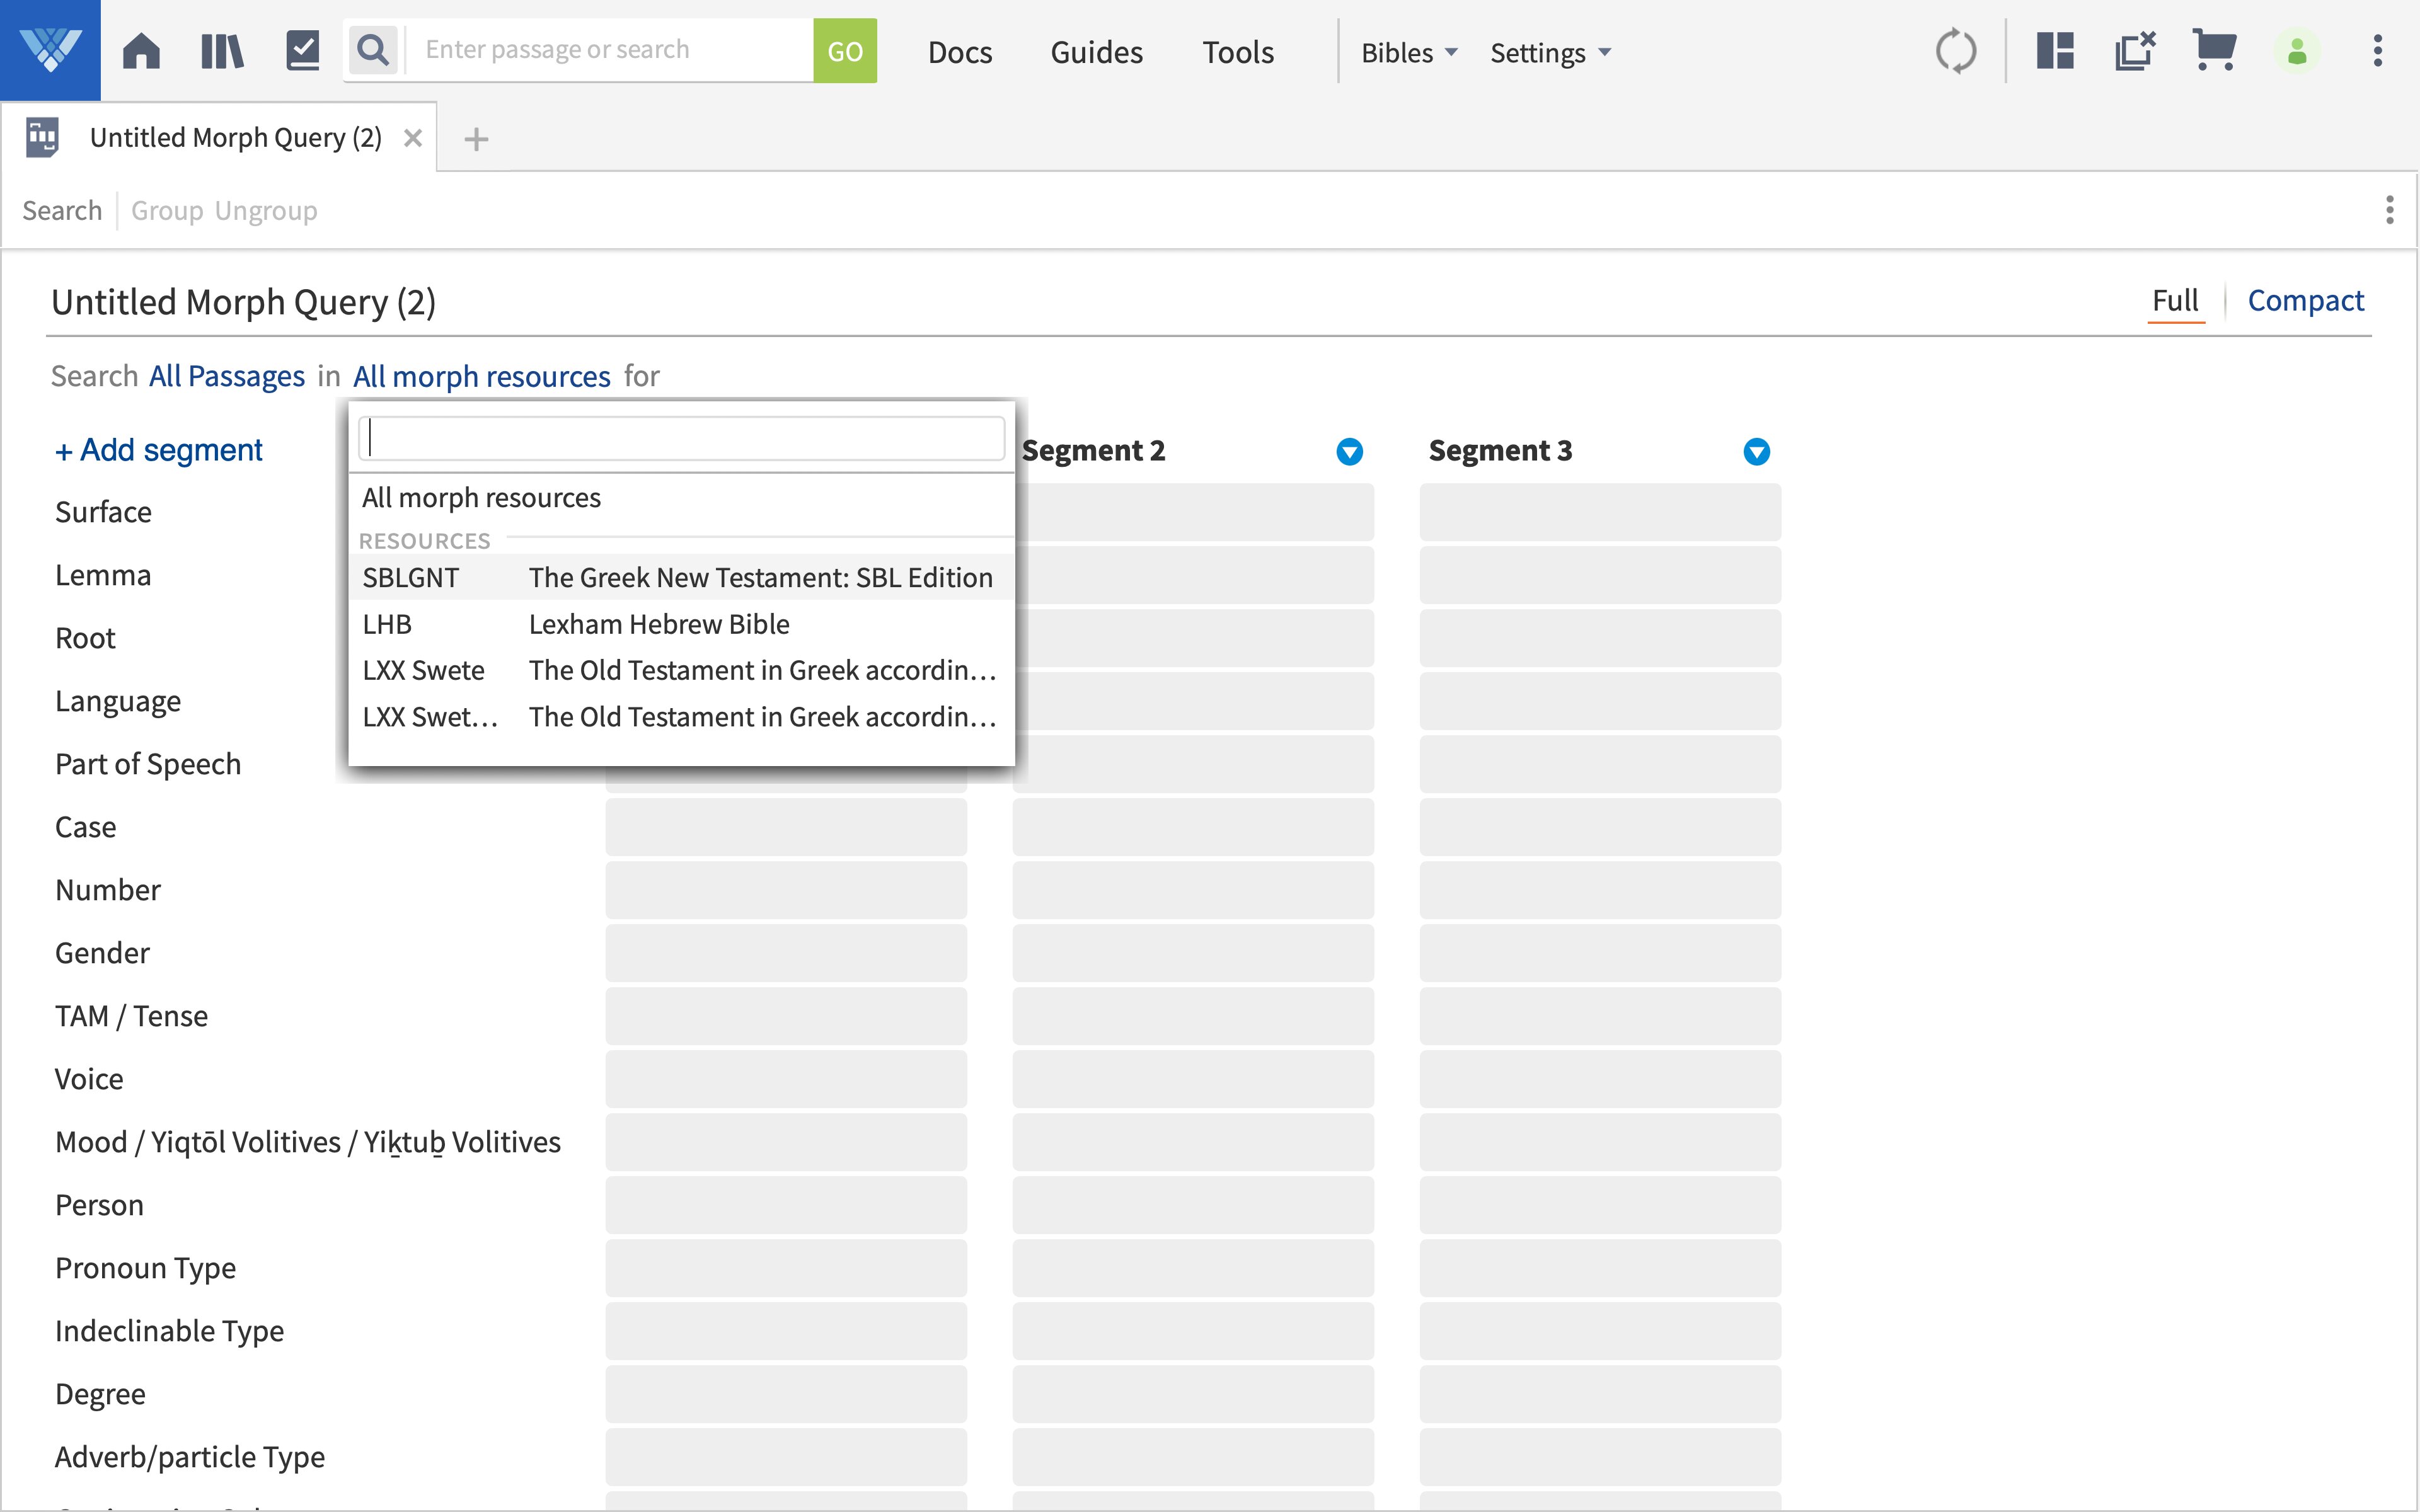This screenshot has width=2420, height=1512.
Task: Open the Segment 3 dropdown arrow
Action: (x=1757, y=452)
